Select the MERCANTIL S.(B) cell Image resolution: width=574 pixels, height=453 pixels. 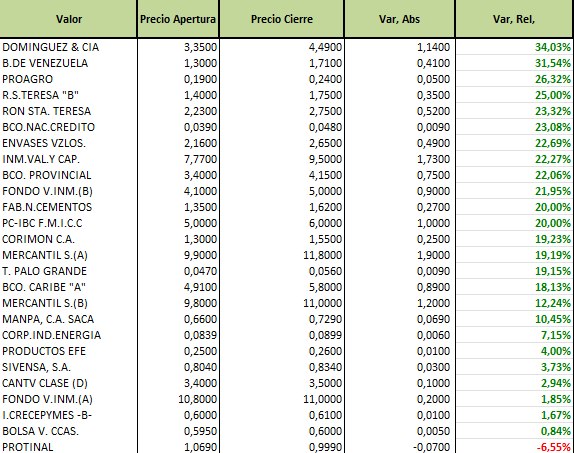68,303
